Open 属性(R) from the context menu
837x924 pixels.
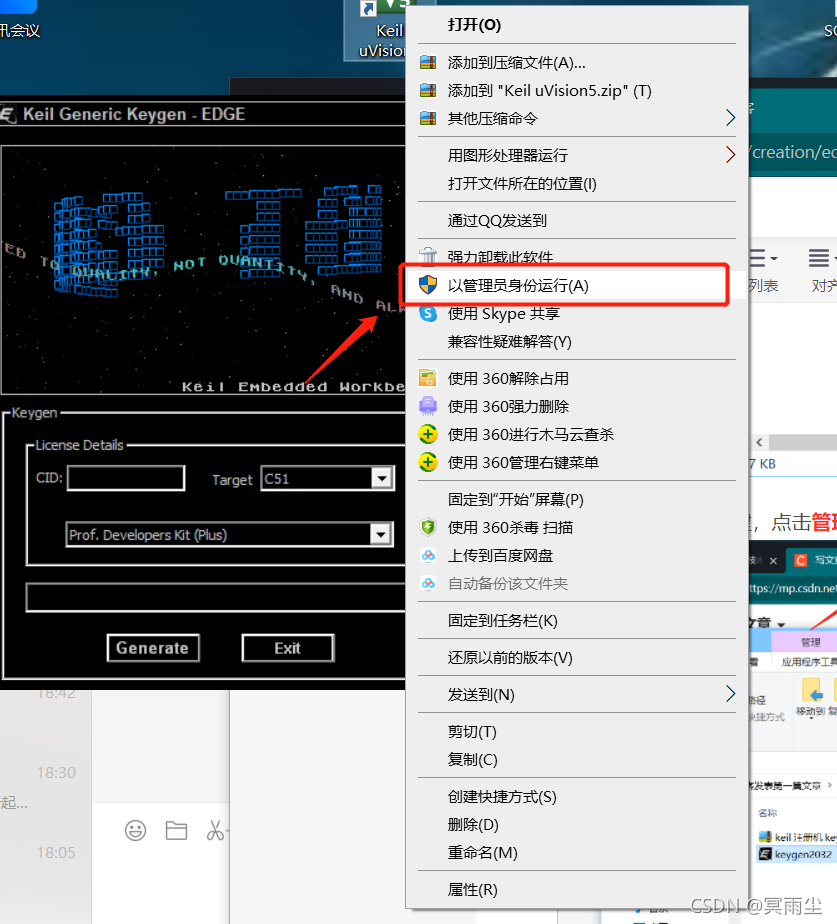coord(577,890)
